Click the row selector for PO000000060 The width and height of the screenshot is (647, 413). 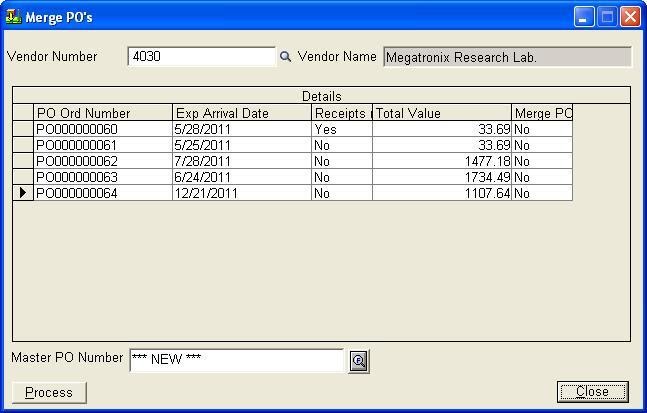pos(23,129)
